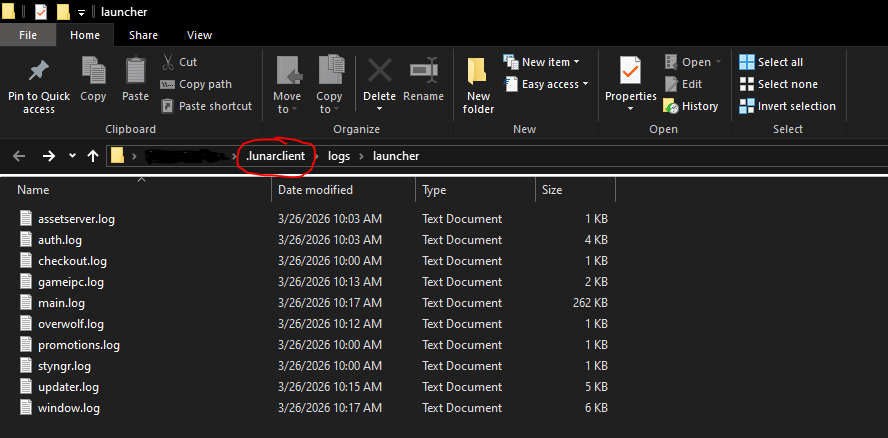Click the Paste clipboard icon
The height and width of the screenshot is (438, 888).
(x=135, y=72)
